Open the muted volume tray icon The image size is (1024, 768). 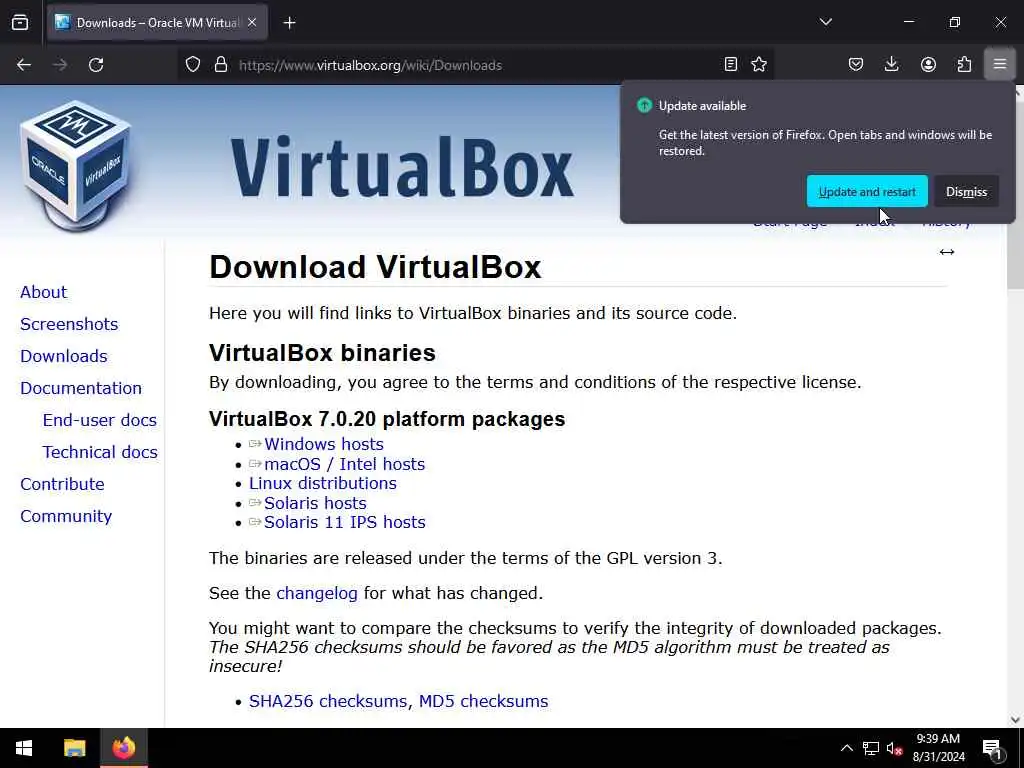894,748
